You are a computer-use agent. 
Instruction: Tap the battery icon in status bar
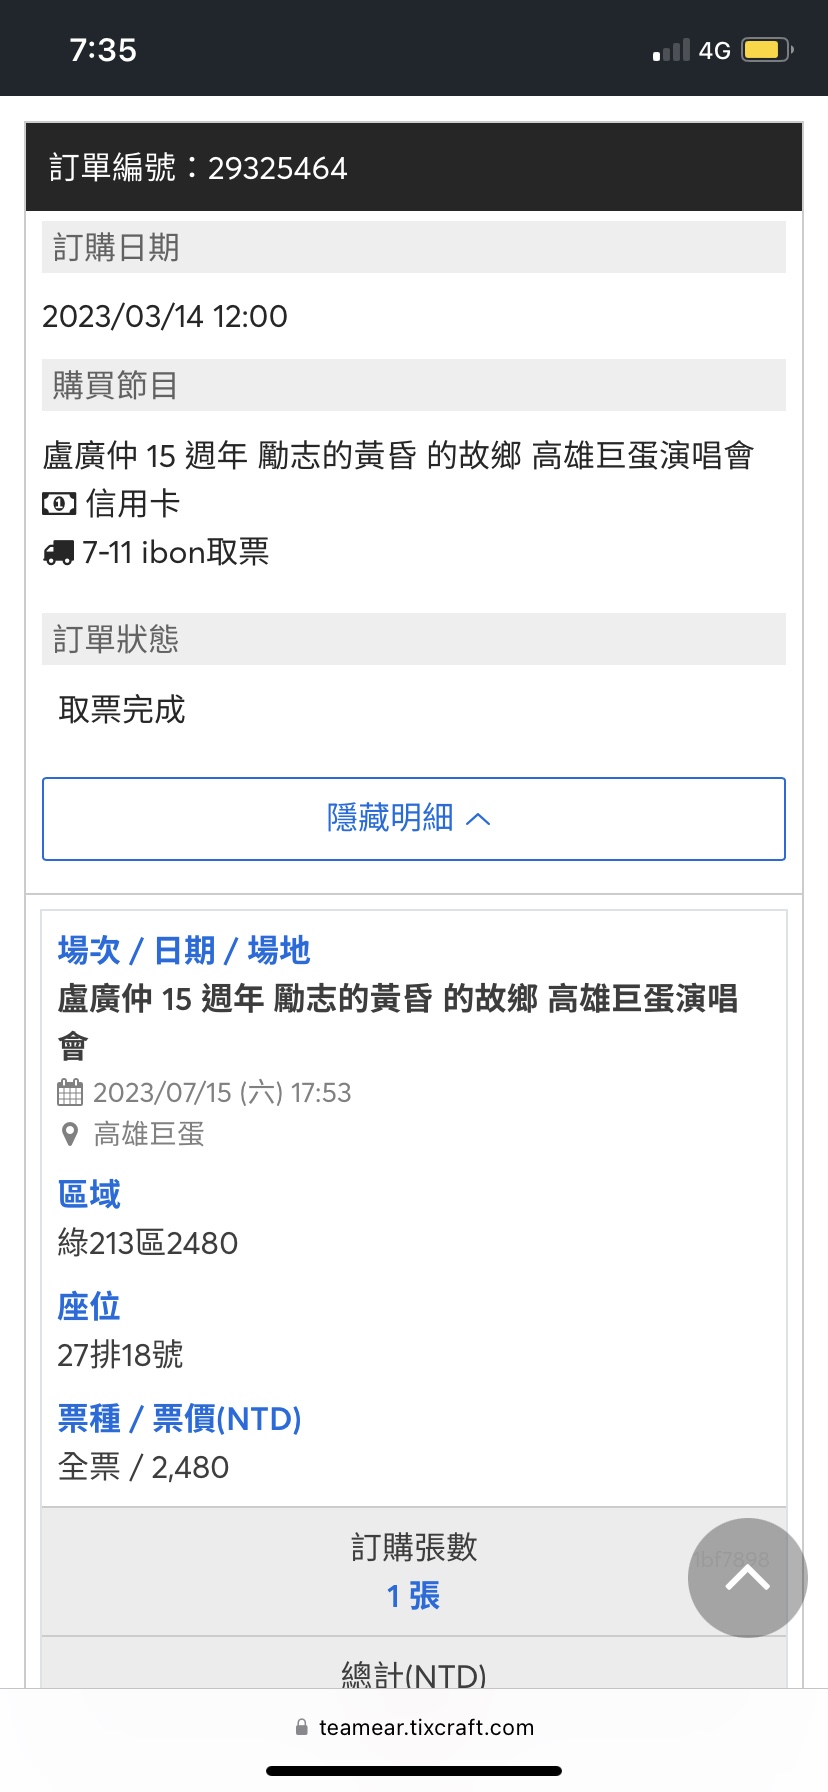767,50
